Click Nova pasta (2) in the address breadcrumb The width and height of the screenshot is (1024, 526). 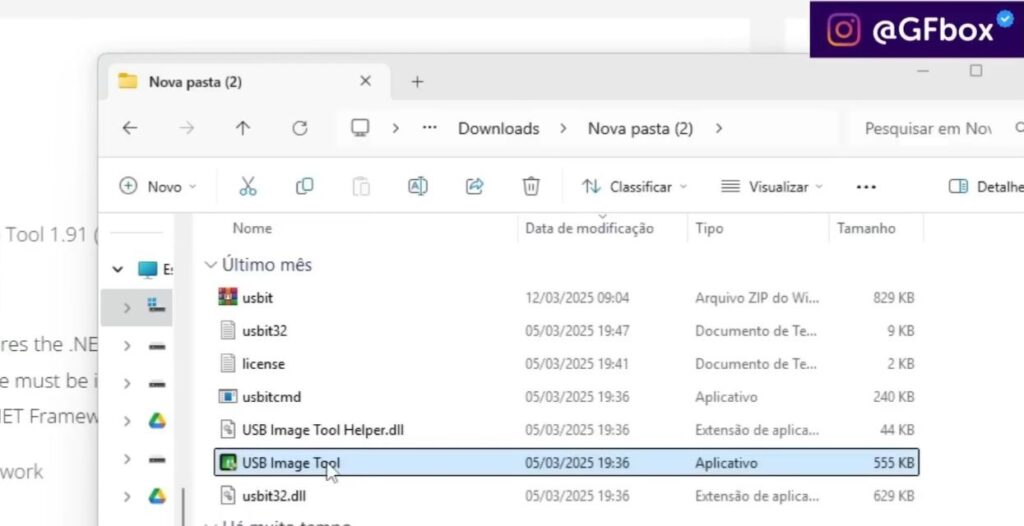[x=640, y=128]
